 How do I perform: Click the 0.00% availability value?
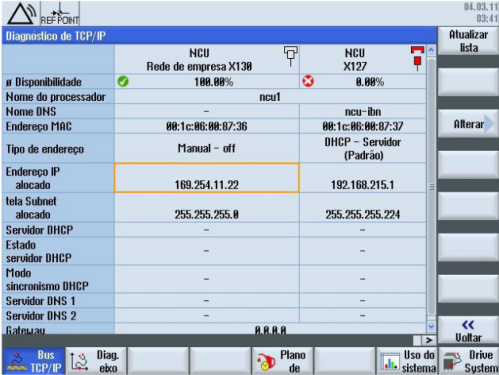[370, 82]
